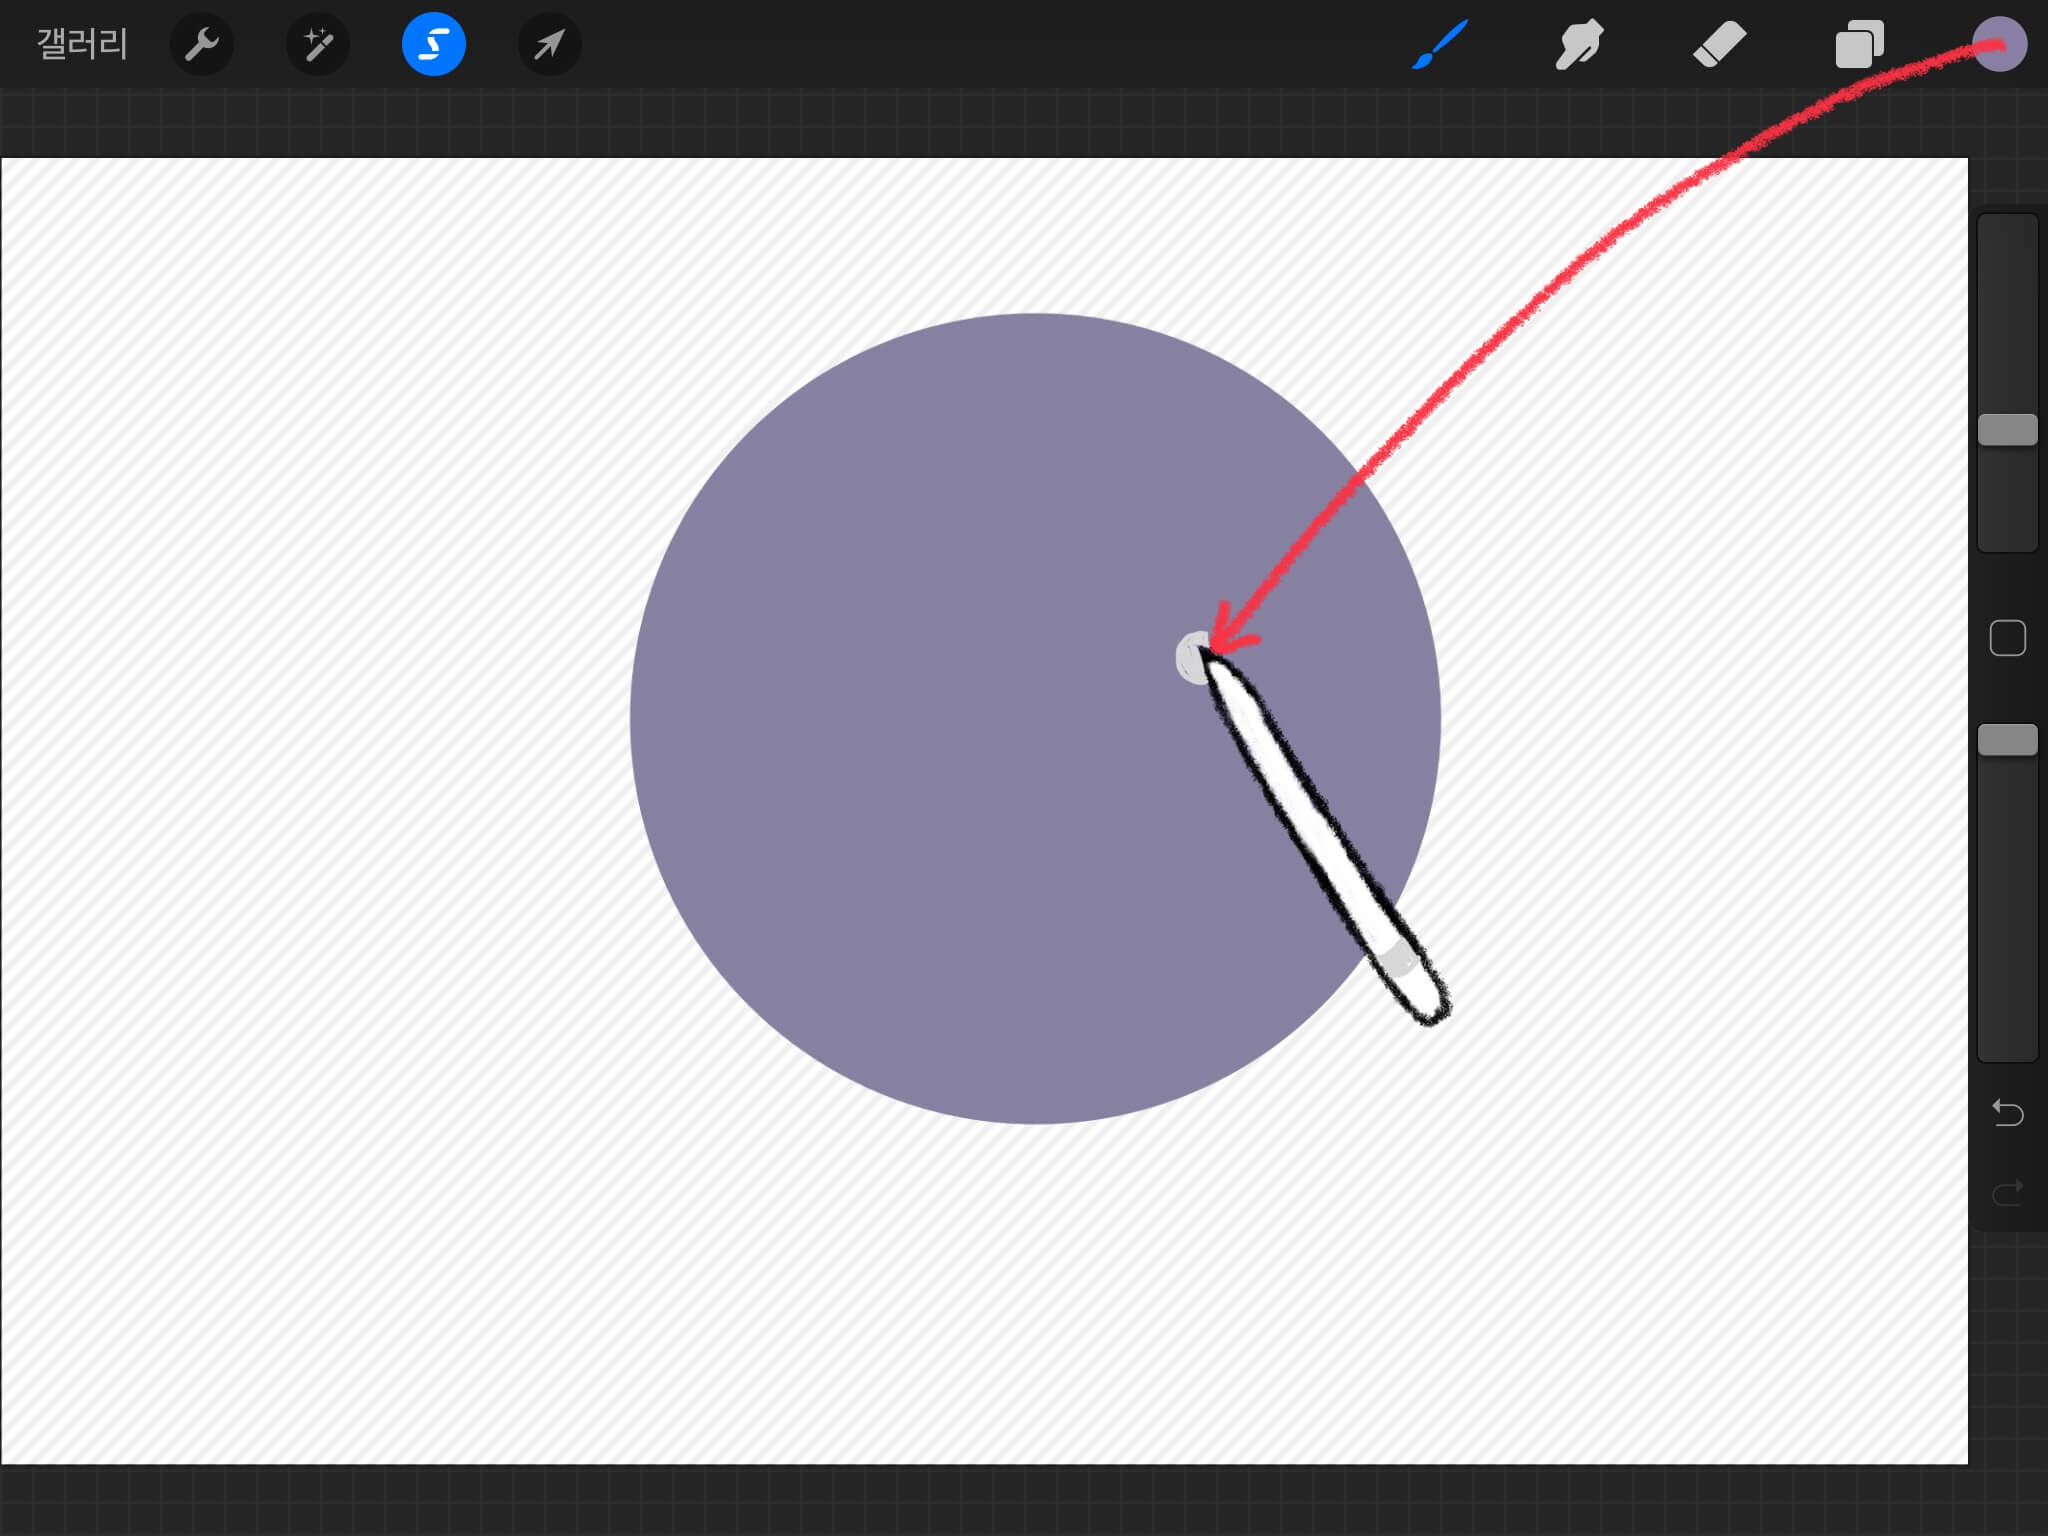Image resolution: width=2048 pixels, height=1536 pixels.
Task: Select the Brush tool
Action: 1440,44
